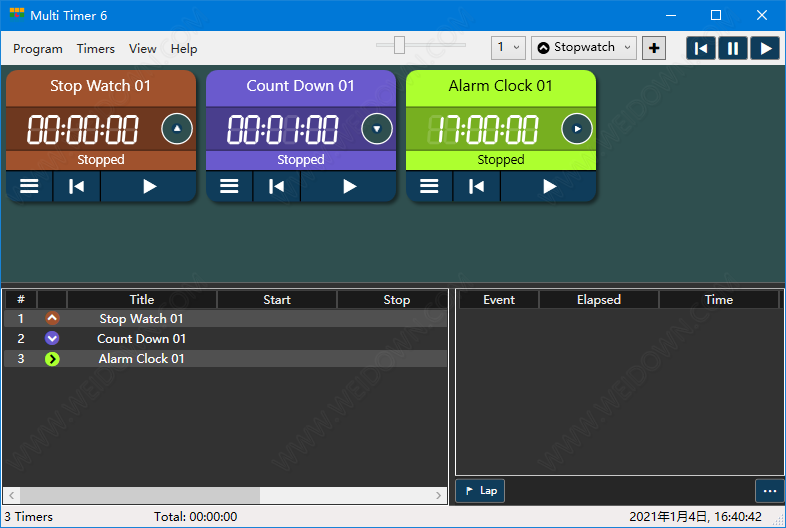Click the Stop Watch 01 mode up-arrow icon

click(x=176, y=128)
